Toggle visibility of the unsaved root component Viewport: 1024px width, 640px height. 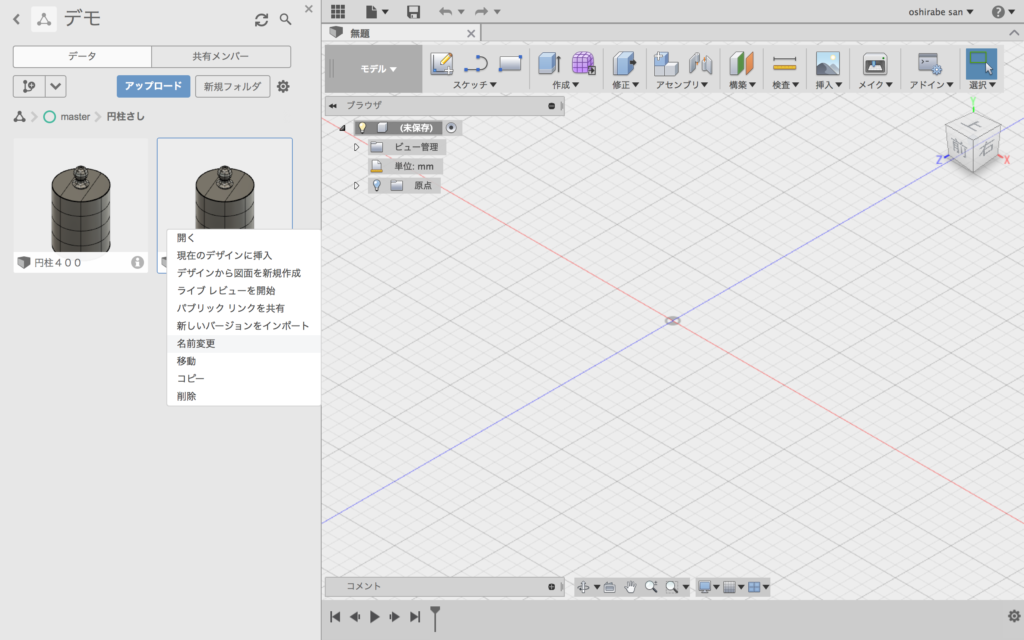362,128
